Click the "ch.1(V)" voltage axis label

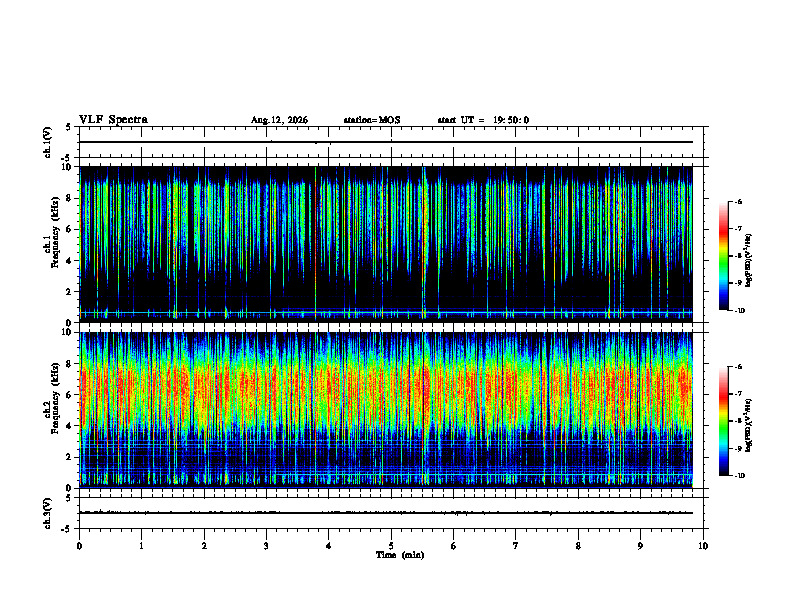pos(47,142)
